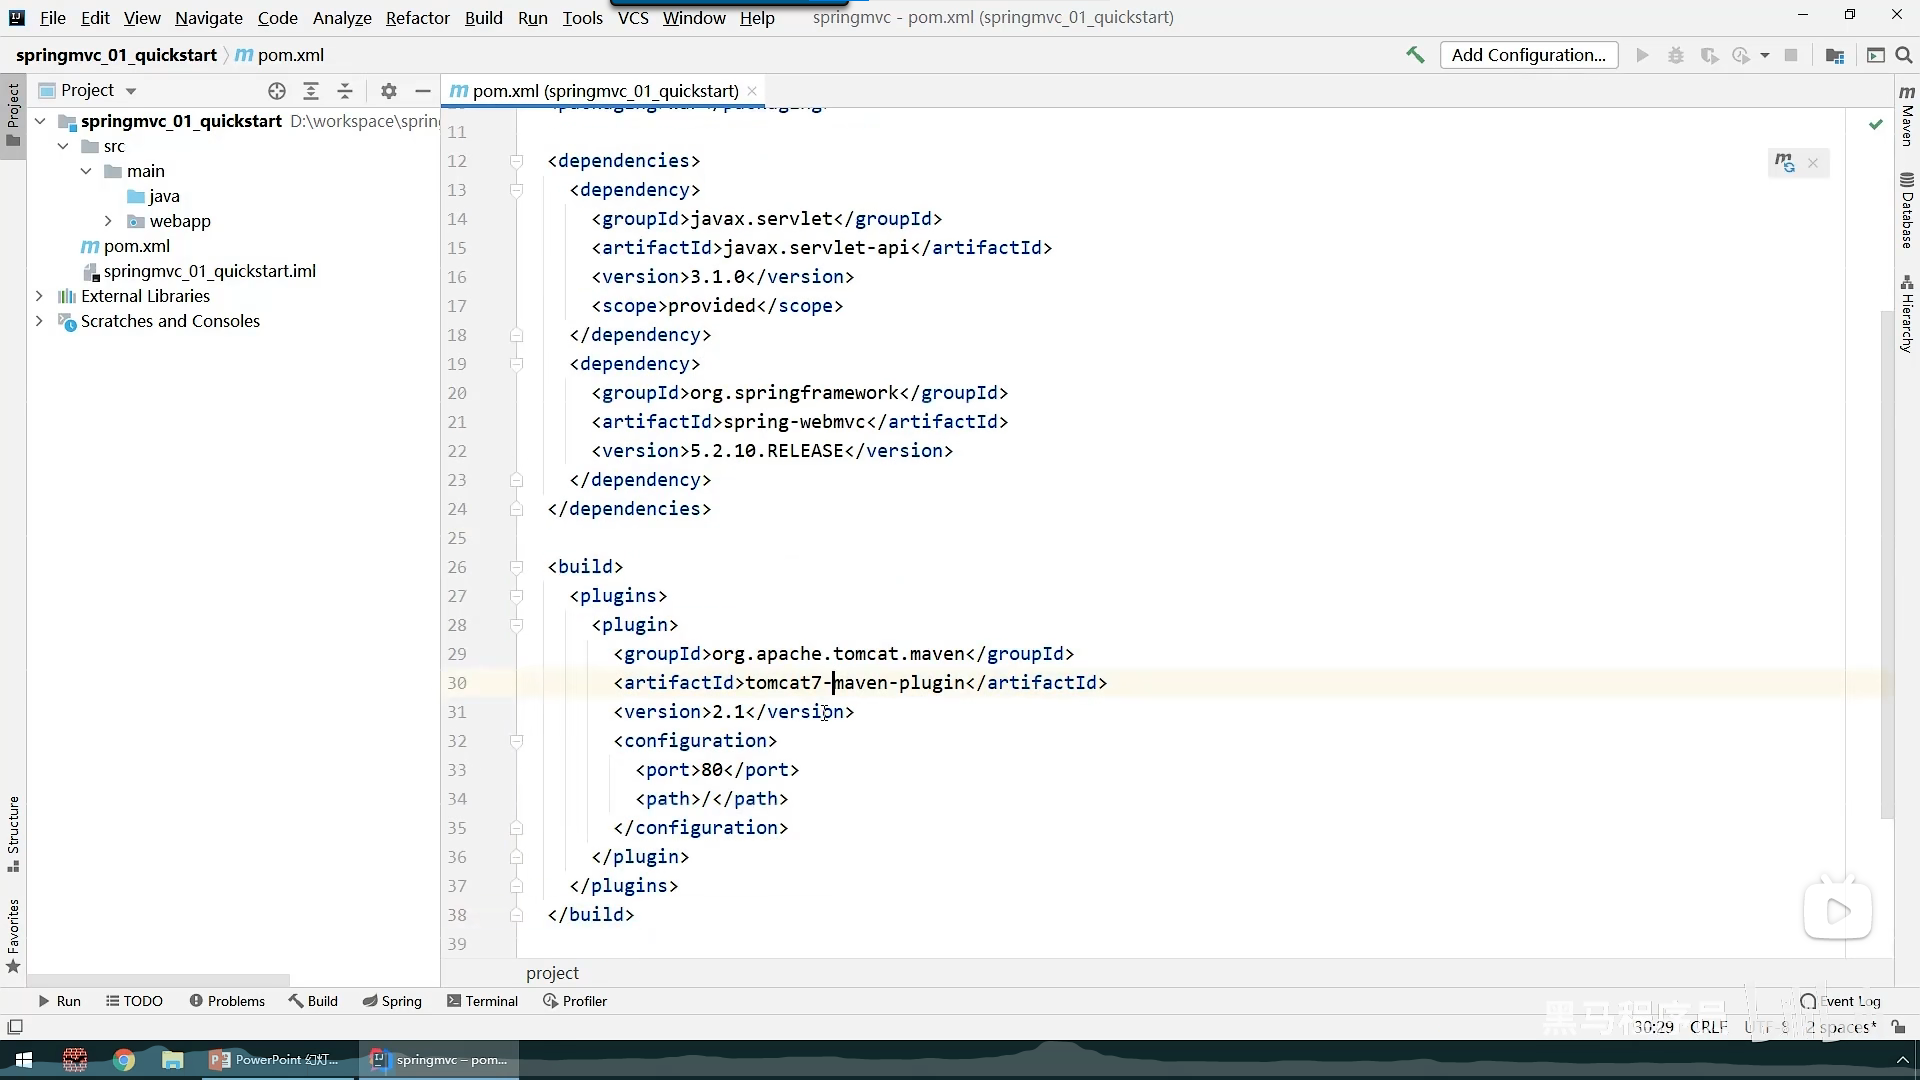Click the Windows Start button

(24, 1060)
